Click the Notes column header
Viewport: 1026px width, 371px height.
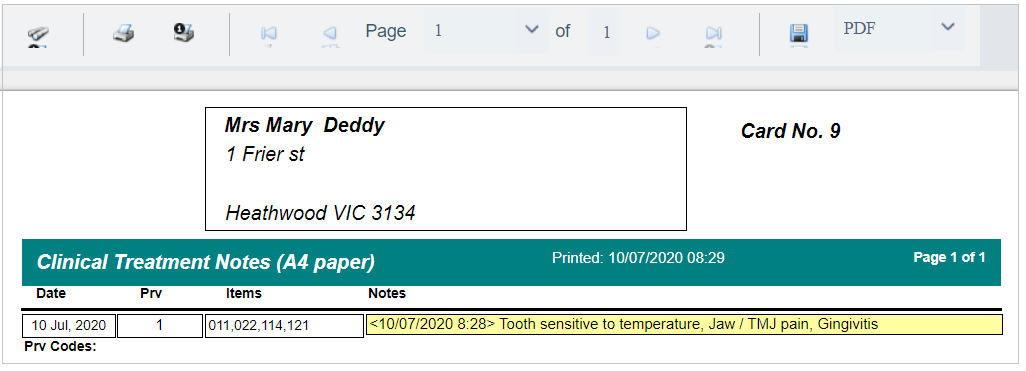(387, 293)
